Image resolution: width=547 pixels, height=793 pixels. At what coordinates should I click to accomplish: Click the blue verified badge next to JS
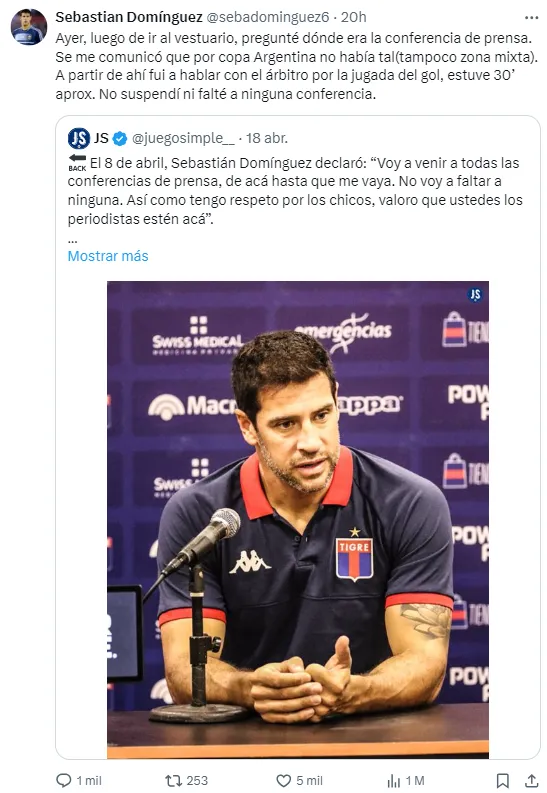coord(119,139)
